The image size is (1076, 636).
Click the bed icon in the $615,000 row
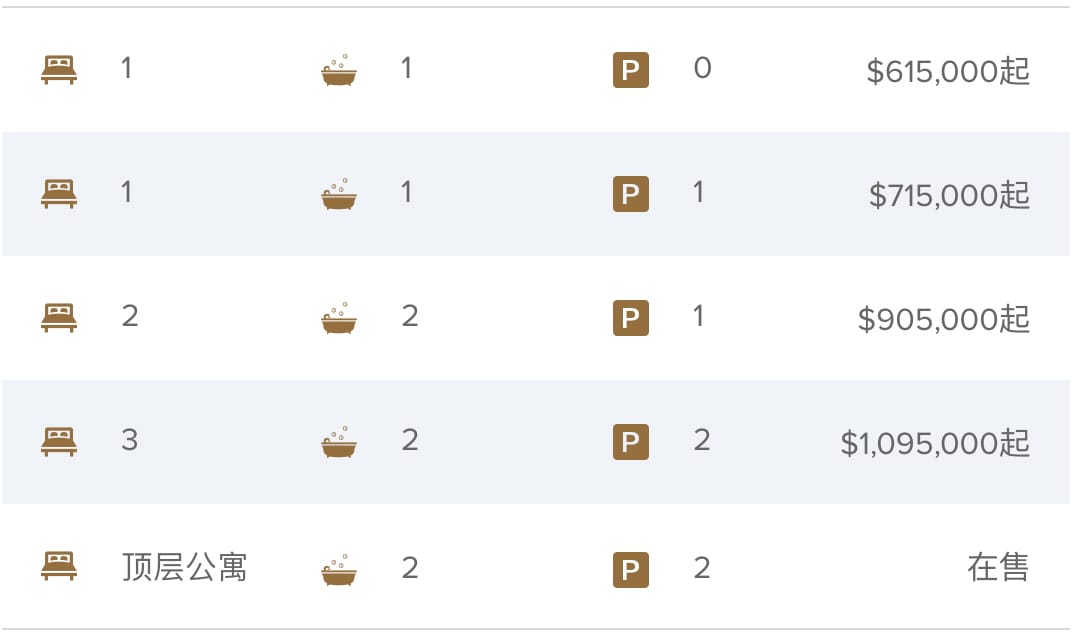59,70
